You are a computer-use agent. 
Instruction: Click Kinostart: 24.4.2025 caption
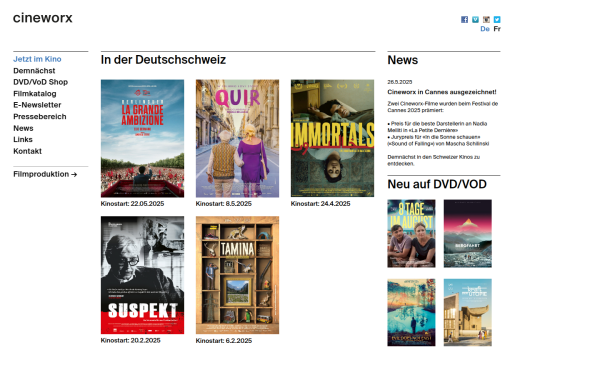tap(321, 204)
